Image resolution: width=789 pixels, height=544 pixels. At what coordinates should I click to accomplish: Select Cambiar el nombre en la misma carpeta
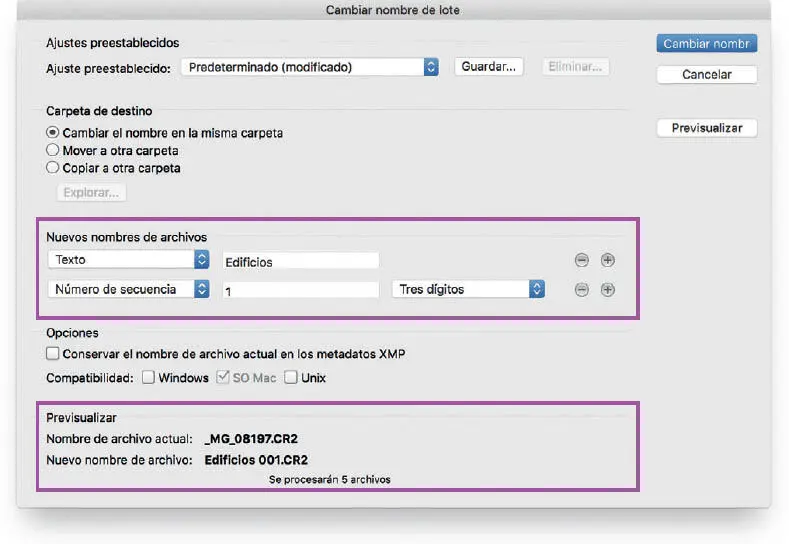click(53, 133)
